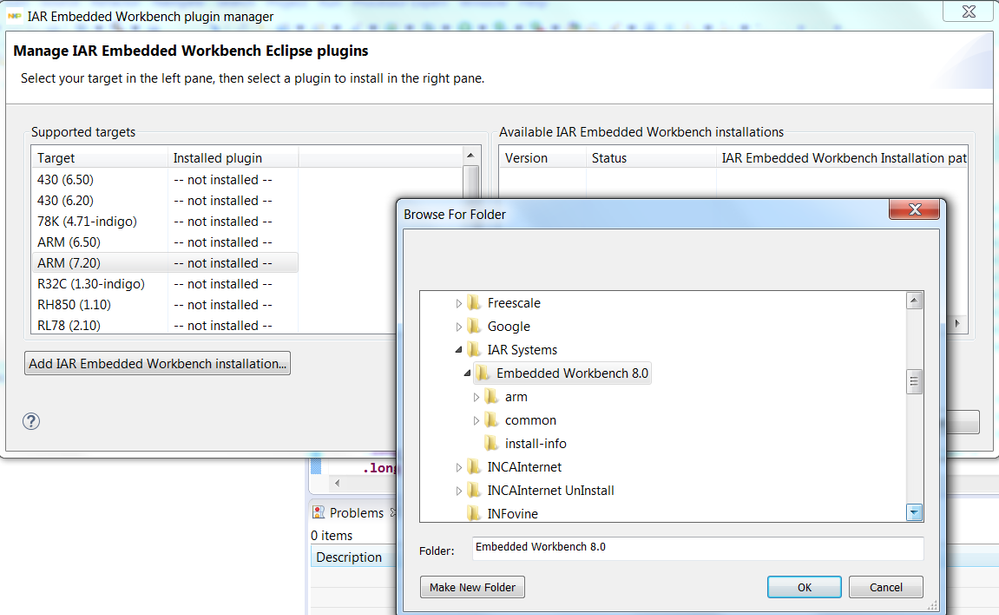This screenshot has width=999, height=615.
Task: Click Make New Folder button
Action: click(x=472, y=587)
